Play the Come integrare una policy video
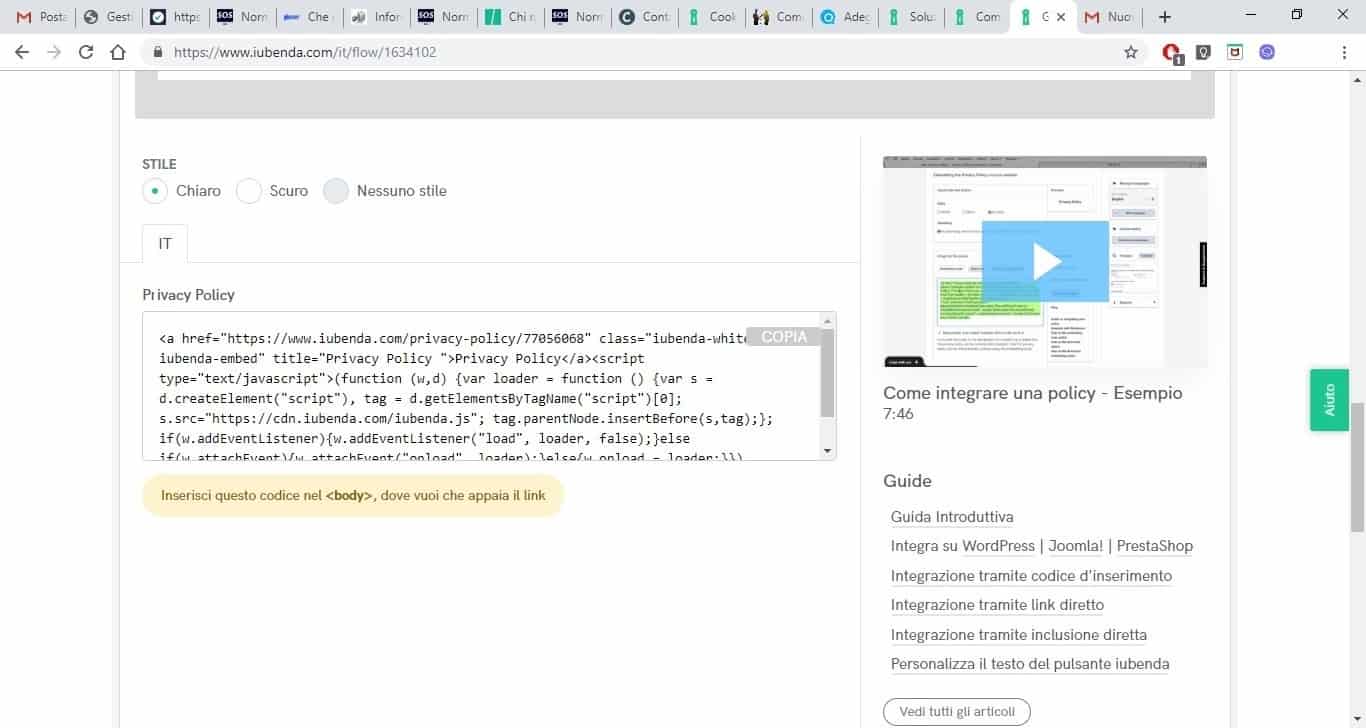Viewport: 1366px width, 728px height. 1045,261
